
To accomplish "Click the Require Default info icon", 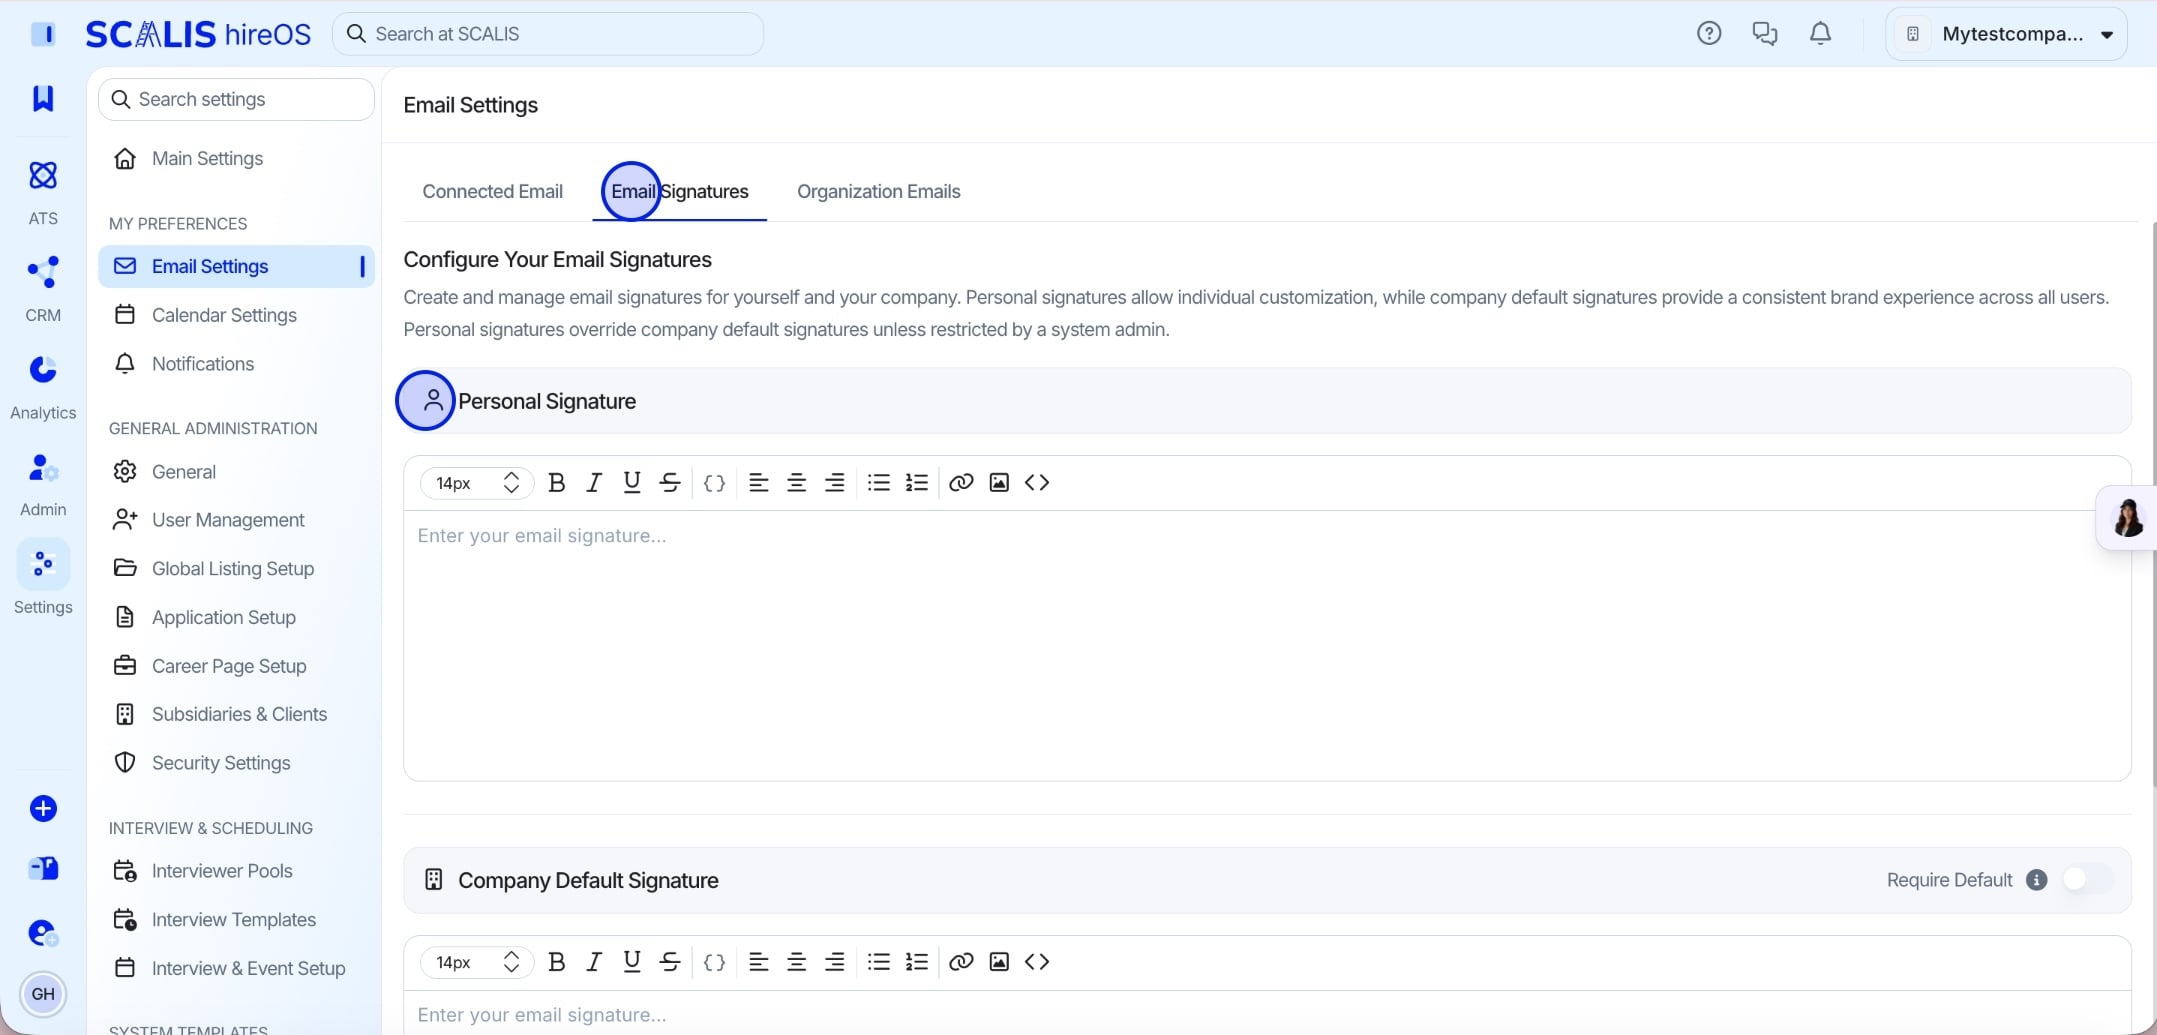I will coord(2036,880).
